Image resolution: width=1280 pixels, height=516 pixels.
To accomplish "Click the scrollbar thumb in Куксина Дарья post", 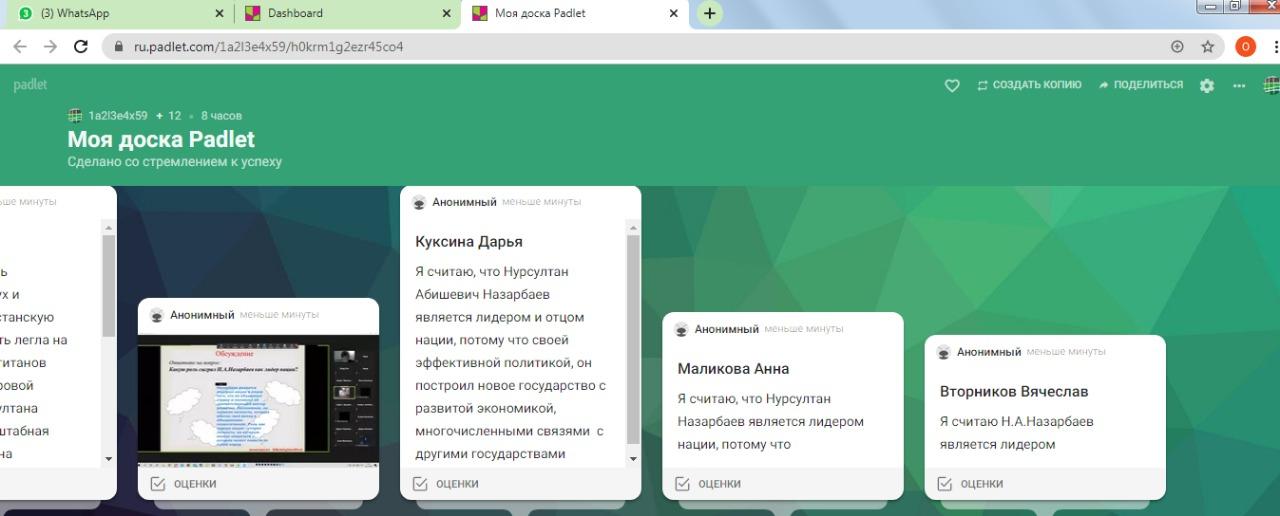I will [x=632, y=340].
